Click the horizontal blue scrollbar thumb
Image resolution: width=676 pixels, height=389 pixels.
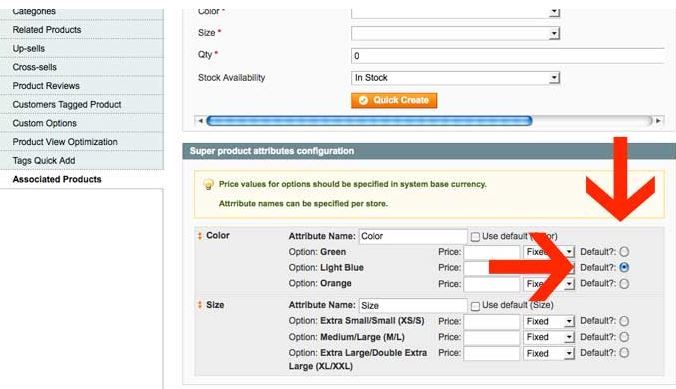coord(369,121)
